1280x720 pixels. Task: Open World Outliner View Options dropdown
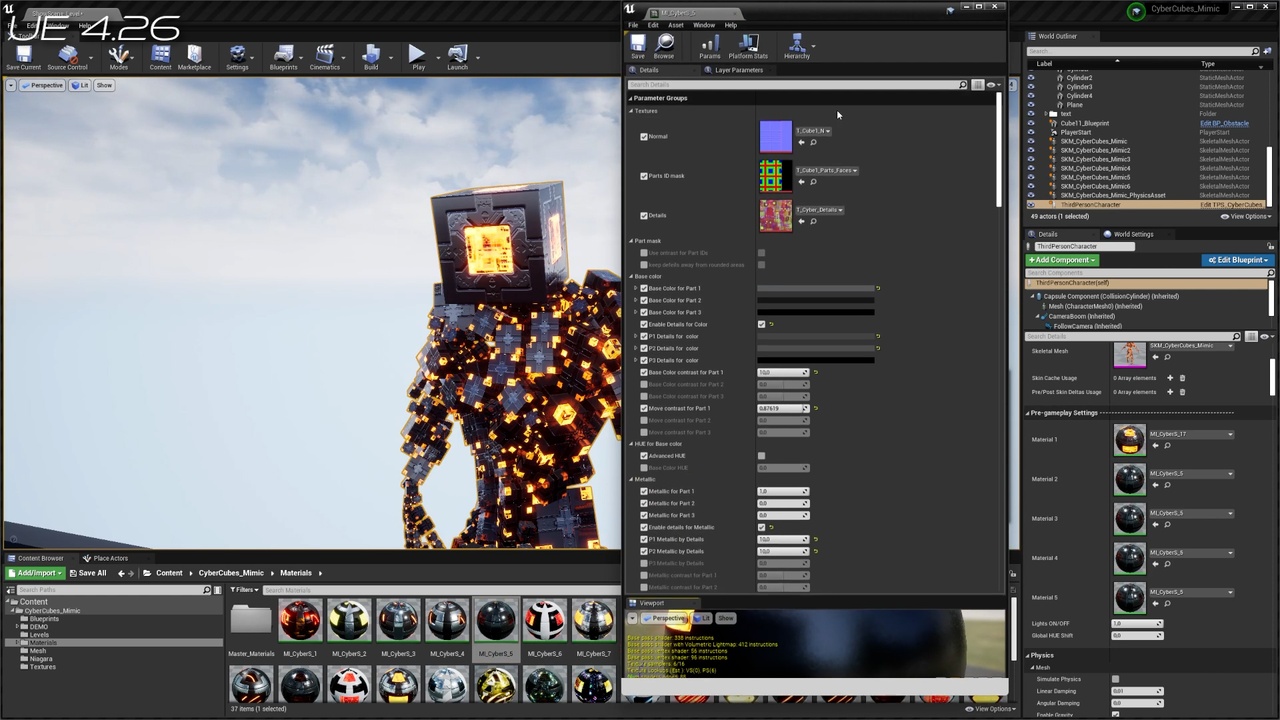tap(1246, 216)
